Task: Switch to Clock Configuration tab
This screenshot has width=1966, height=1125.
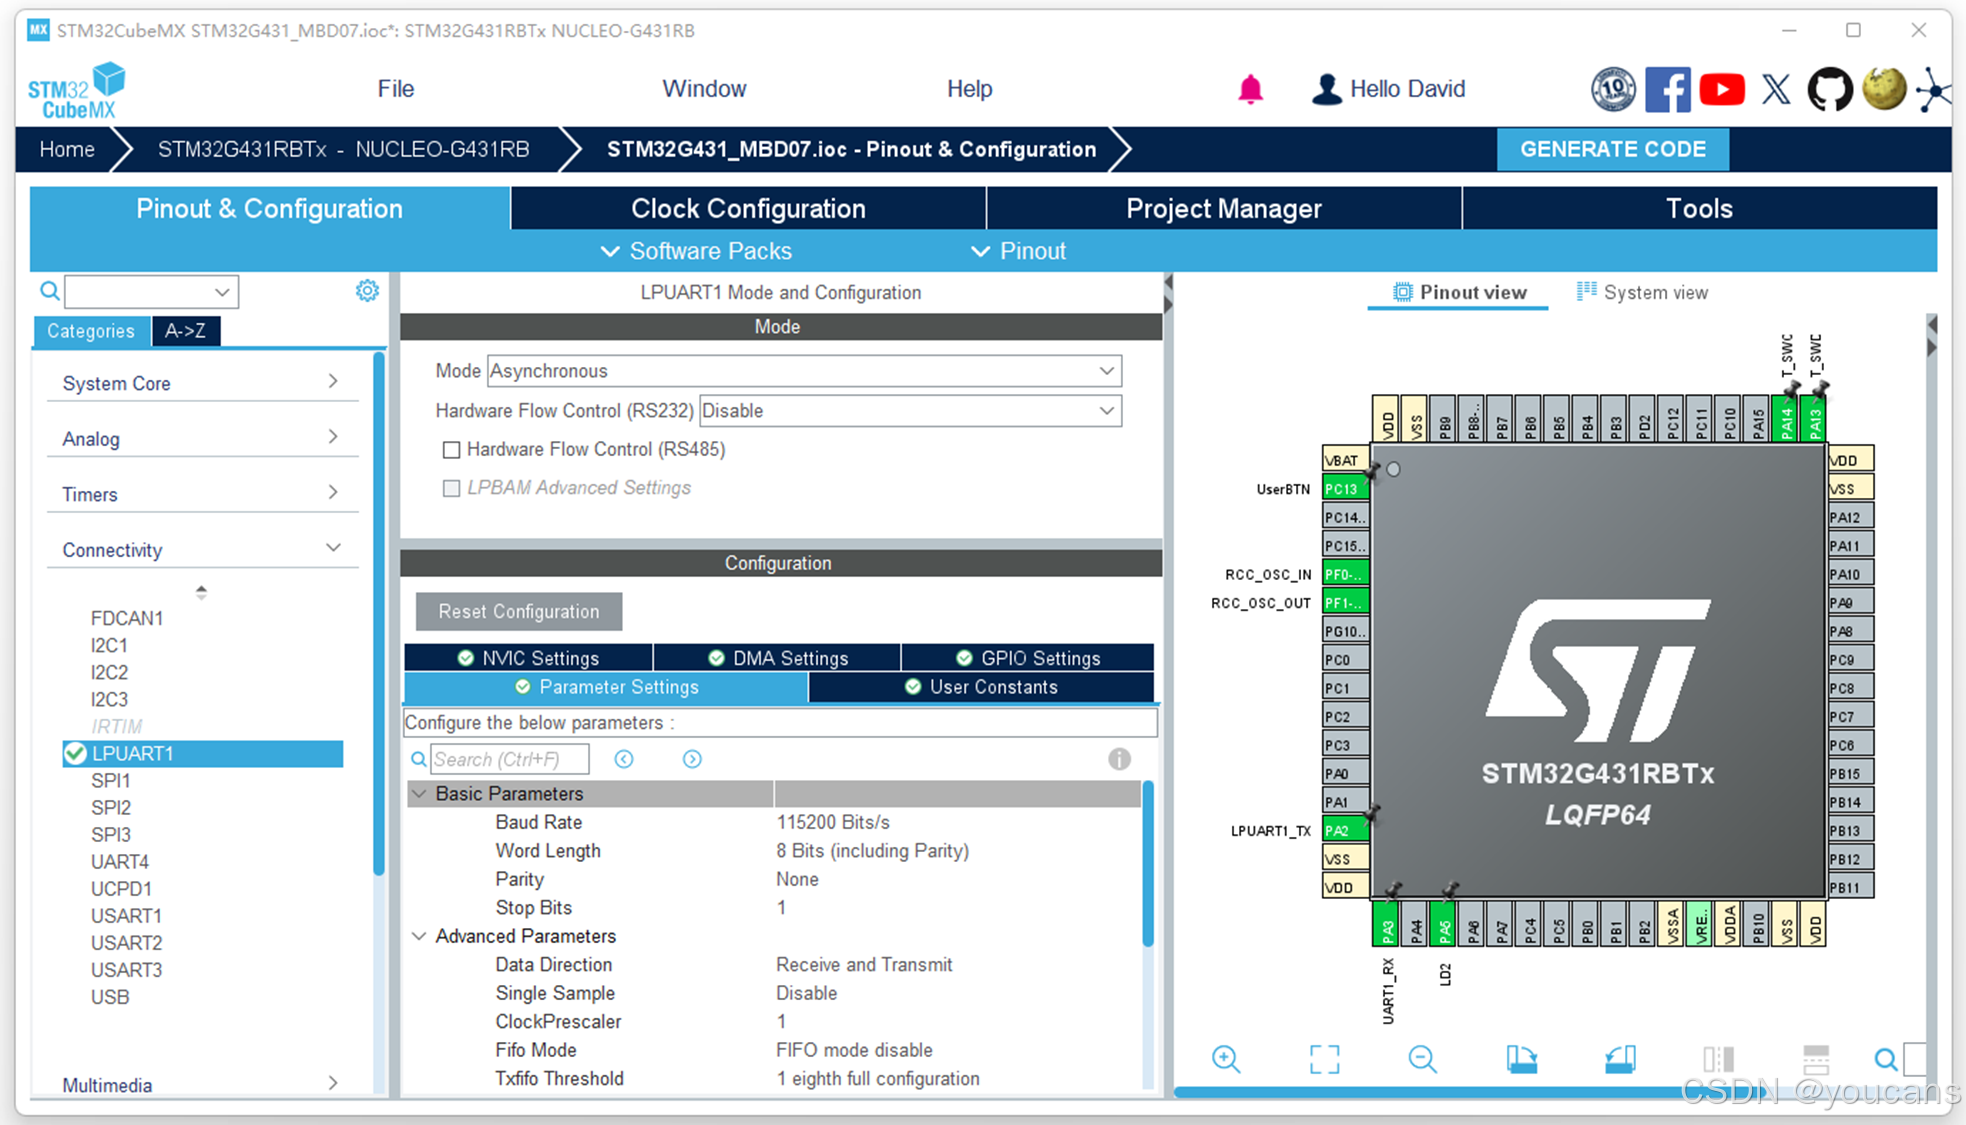Action: point(747,208)
